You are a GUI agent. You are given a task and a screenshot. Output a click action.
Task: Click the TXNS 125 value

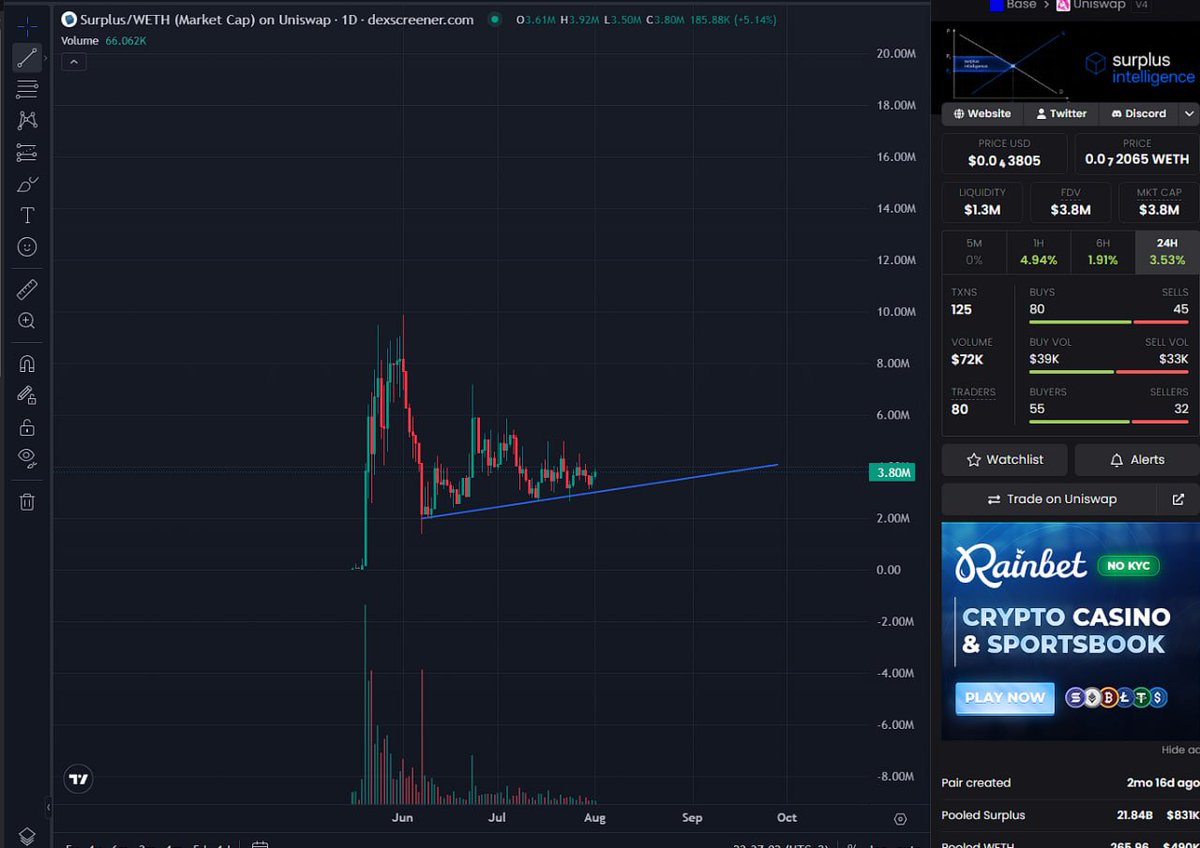tap(961, 309)
